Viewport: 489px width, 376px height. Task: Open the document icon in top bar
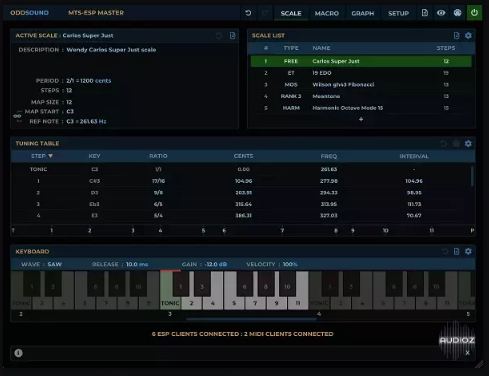click(425, 13)
